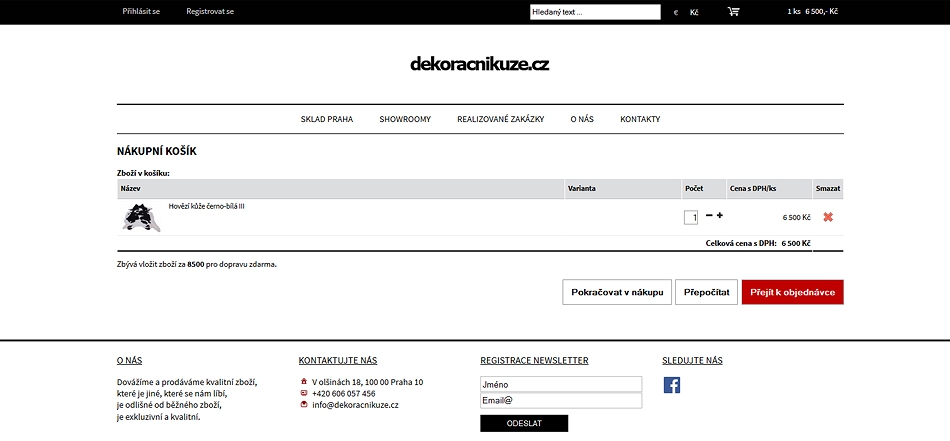This screenshot has width=950, height=441.
Task: Click Celková cena s DPH label
Action: [x=741, y=243]
